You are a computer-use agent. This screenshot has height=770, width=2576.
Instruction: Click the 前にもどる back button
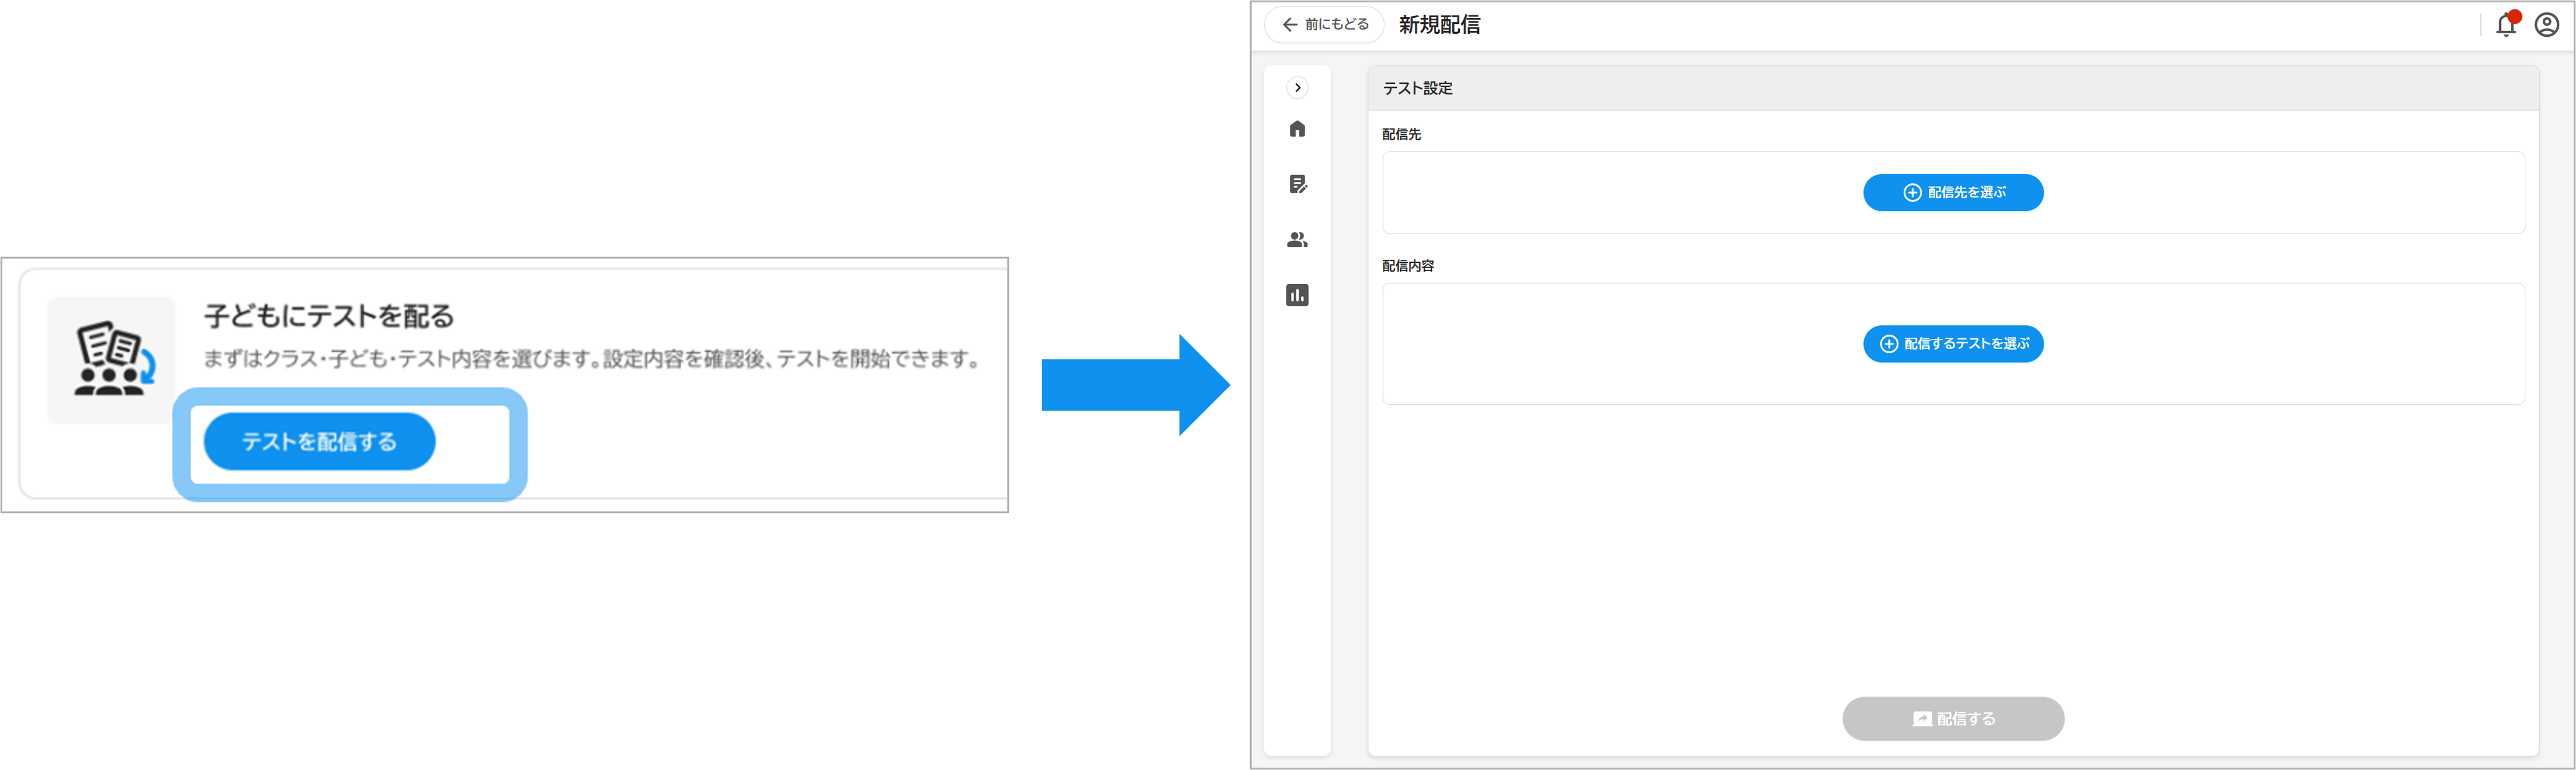(1325, 25)
